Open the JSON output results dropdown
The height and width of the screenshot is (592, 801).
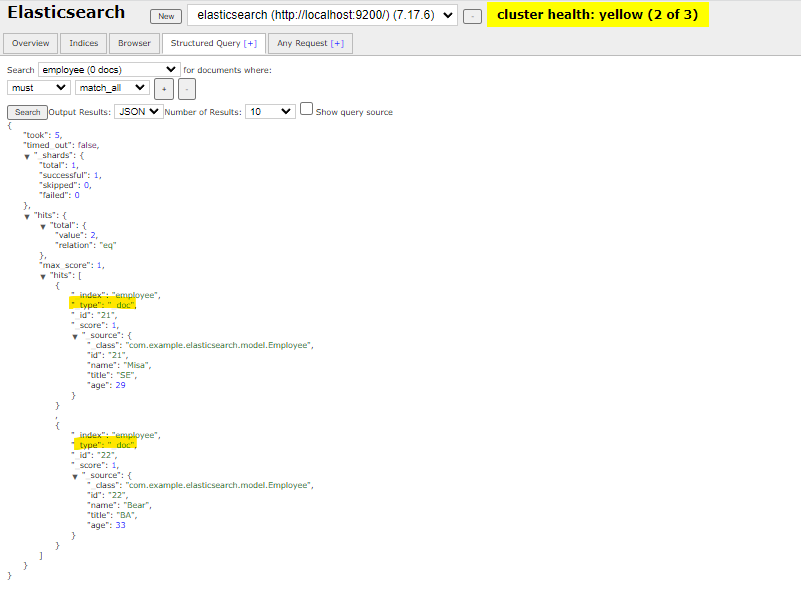(x=138, y=111)
